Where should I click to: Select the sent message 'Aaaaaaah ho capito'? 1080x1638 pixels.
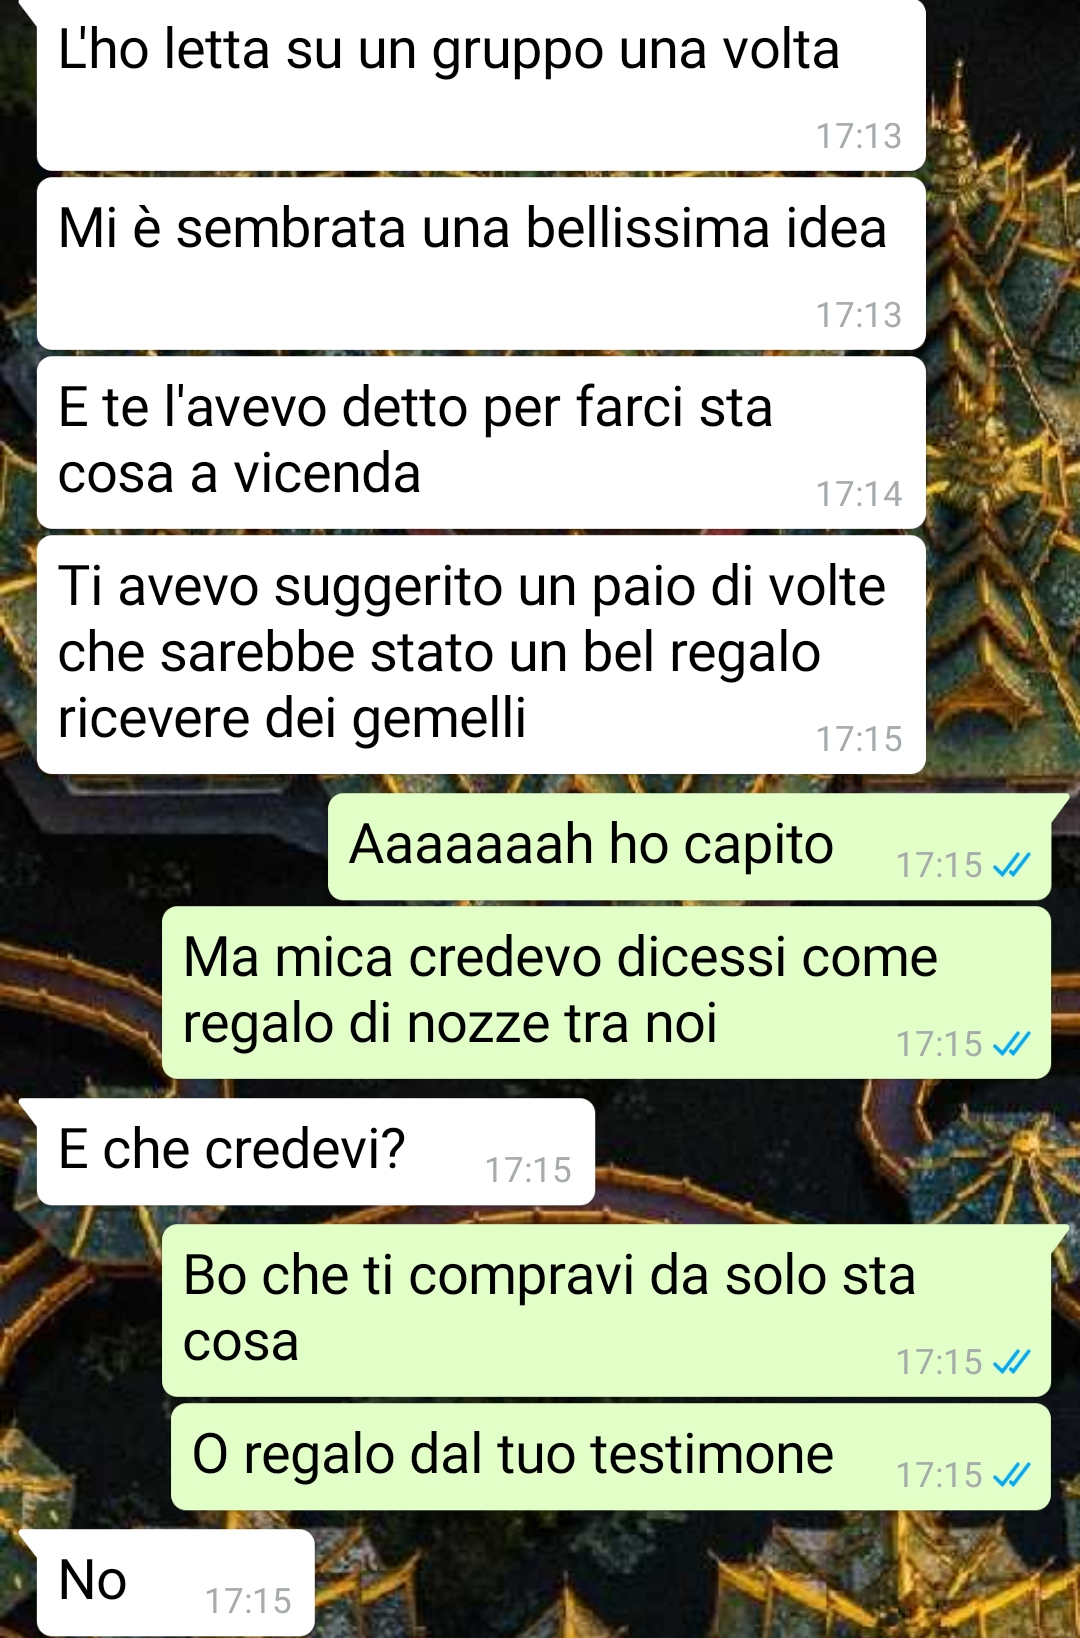689,846
